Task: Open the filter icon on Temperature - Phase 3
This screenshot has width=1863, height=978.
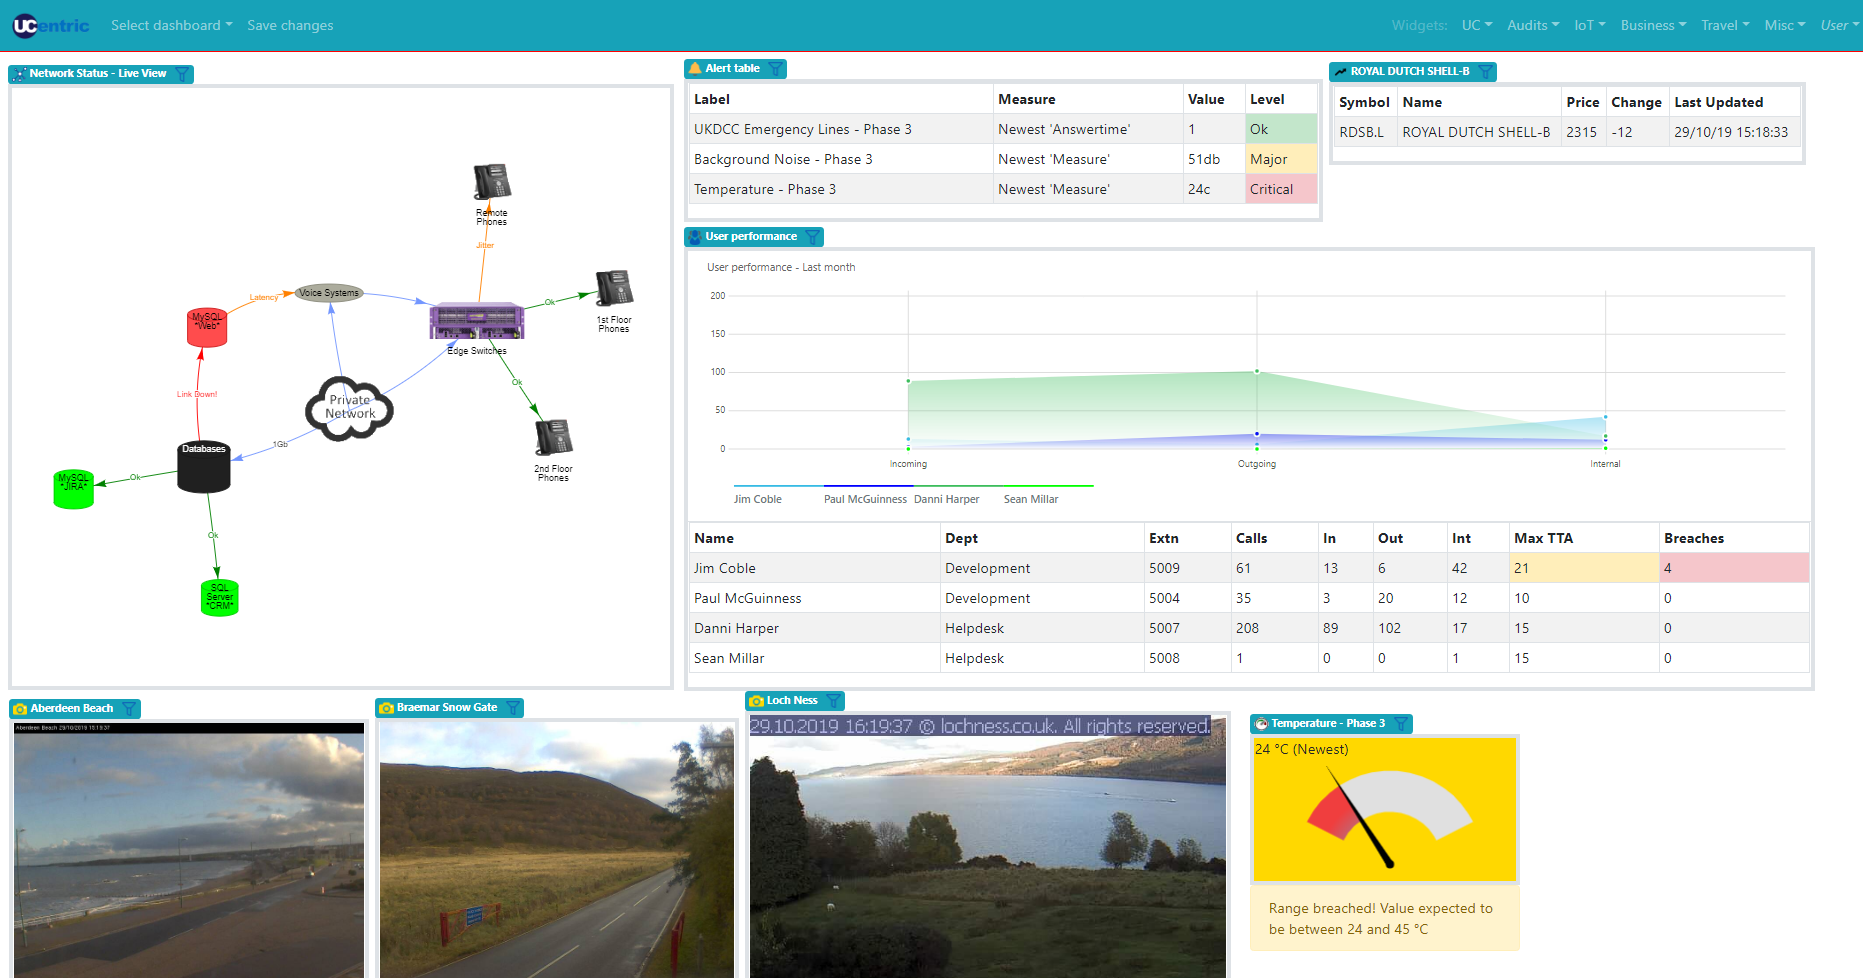Action: pos(1404,723)
